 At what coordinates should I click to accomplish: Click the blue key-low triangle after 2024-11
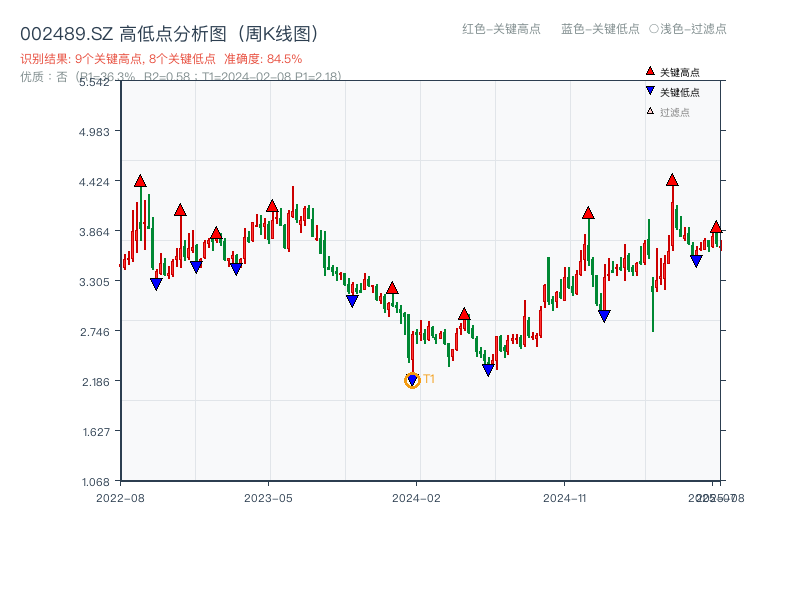605,316
